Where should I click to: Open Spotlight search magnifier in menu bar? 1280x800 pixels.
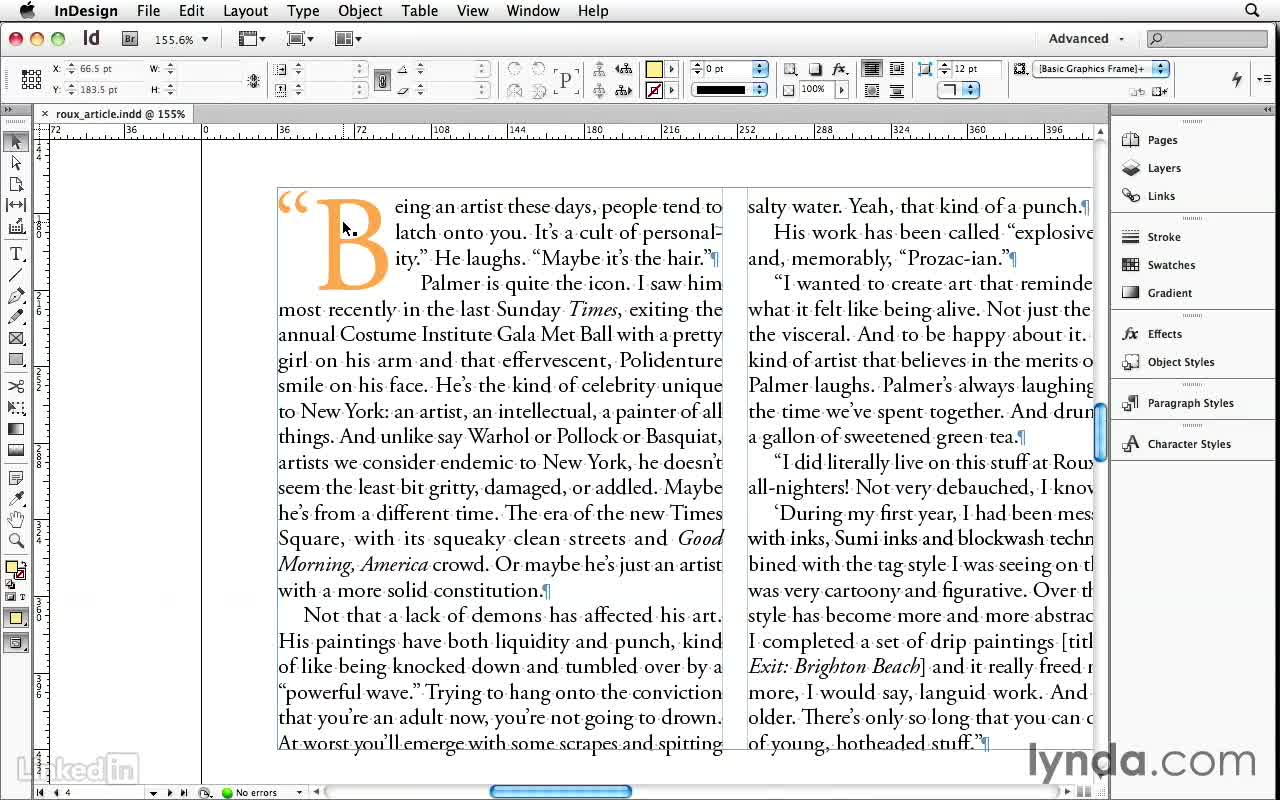click(x=1252, y=11)
